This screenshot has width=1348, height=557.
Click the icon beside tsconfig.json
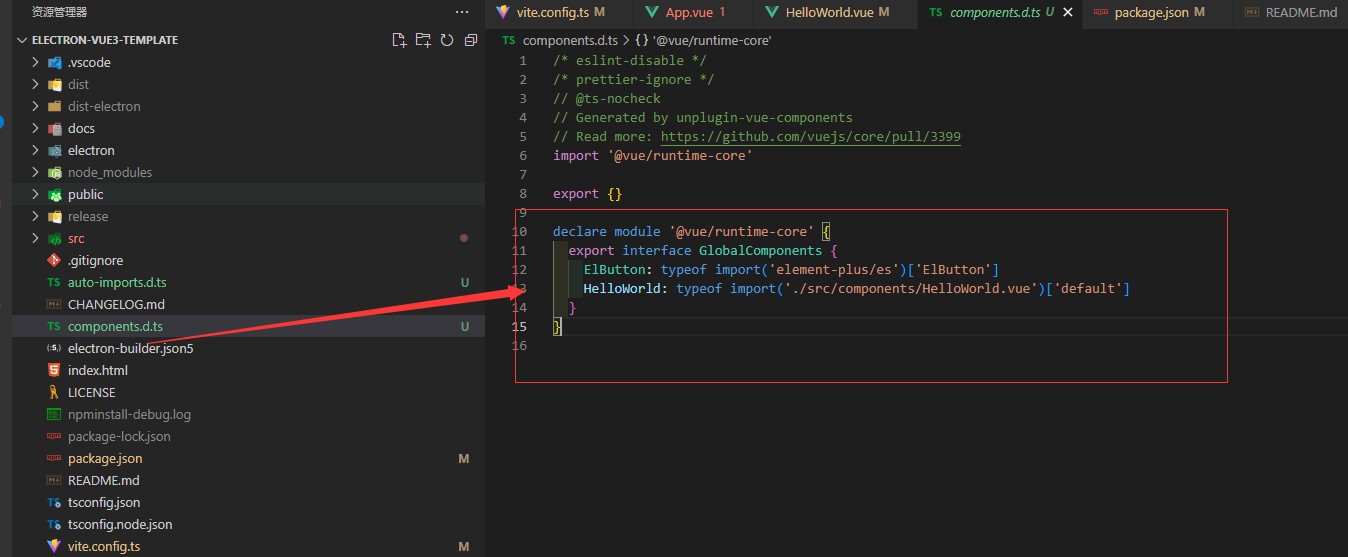55,502
